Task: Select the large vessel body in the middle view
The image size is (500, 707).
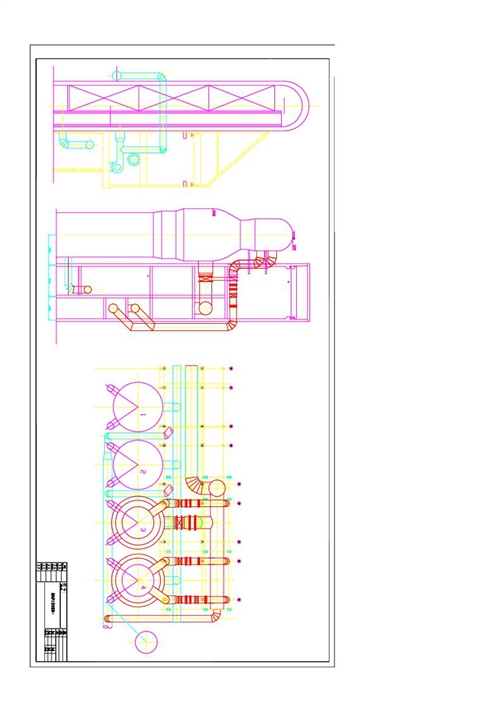Action: pyautogui.click(x=175, y=234)
